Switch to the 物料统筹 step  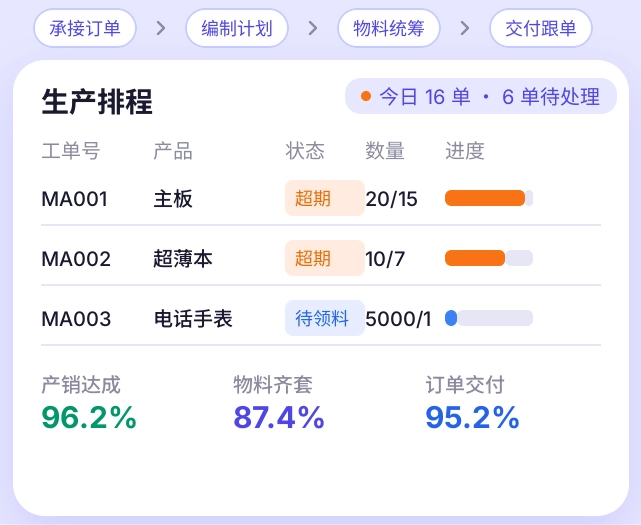tap(389, 28)
